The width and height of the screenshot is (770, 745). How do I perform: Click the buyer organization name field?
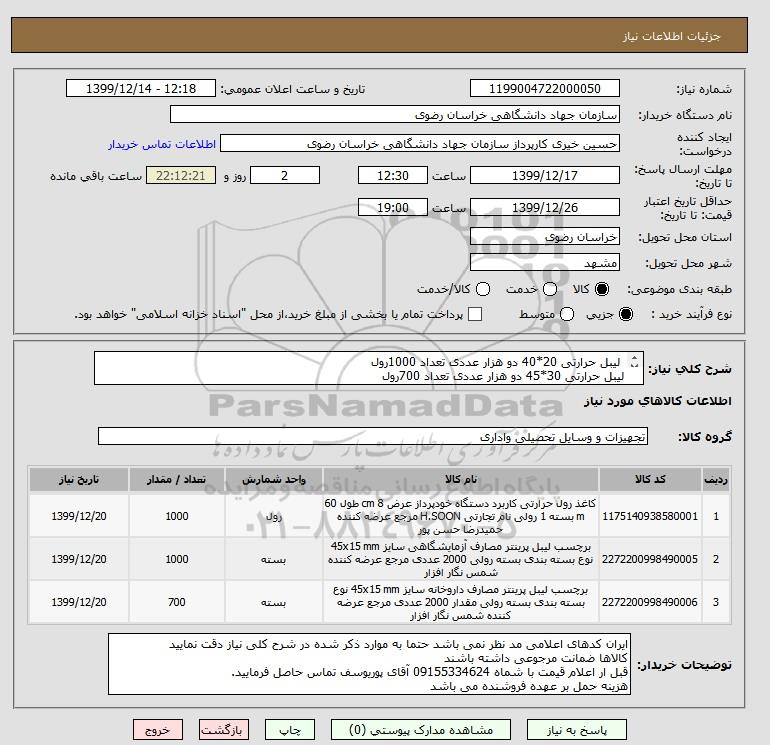coord(395,115)
